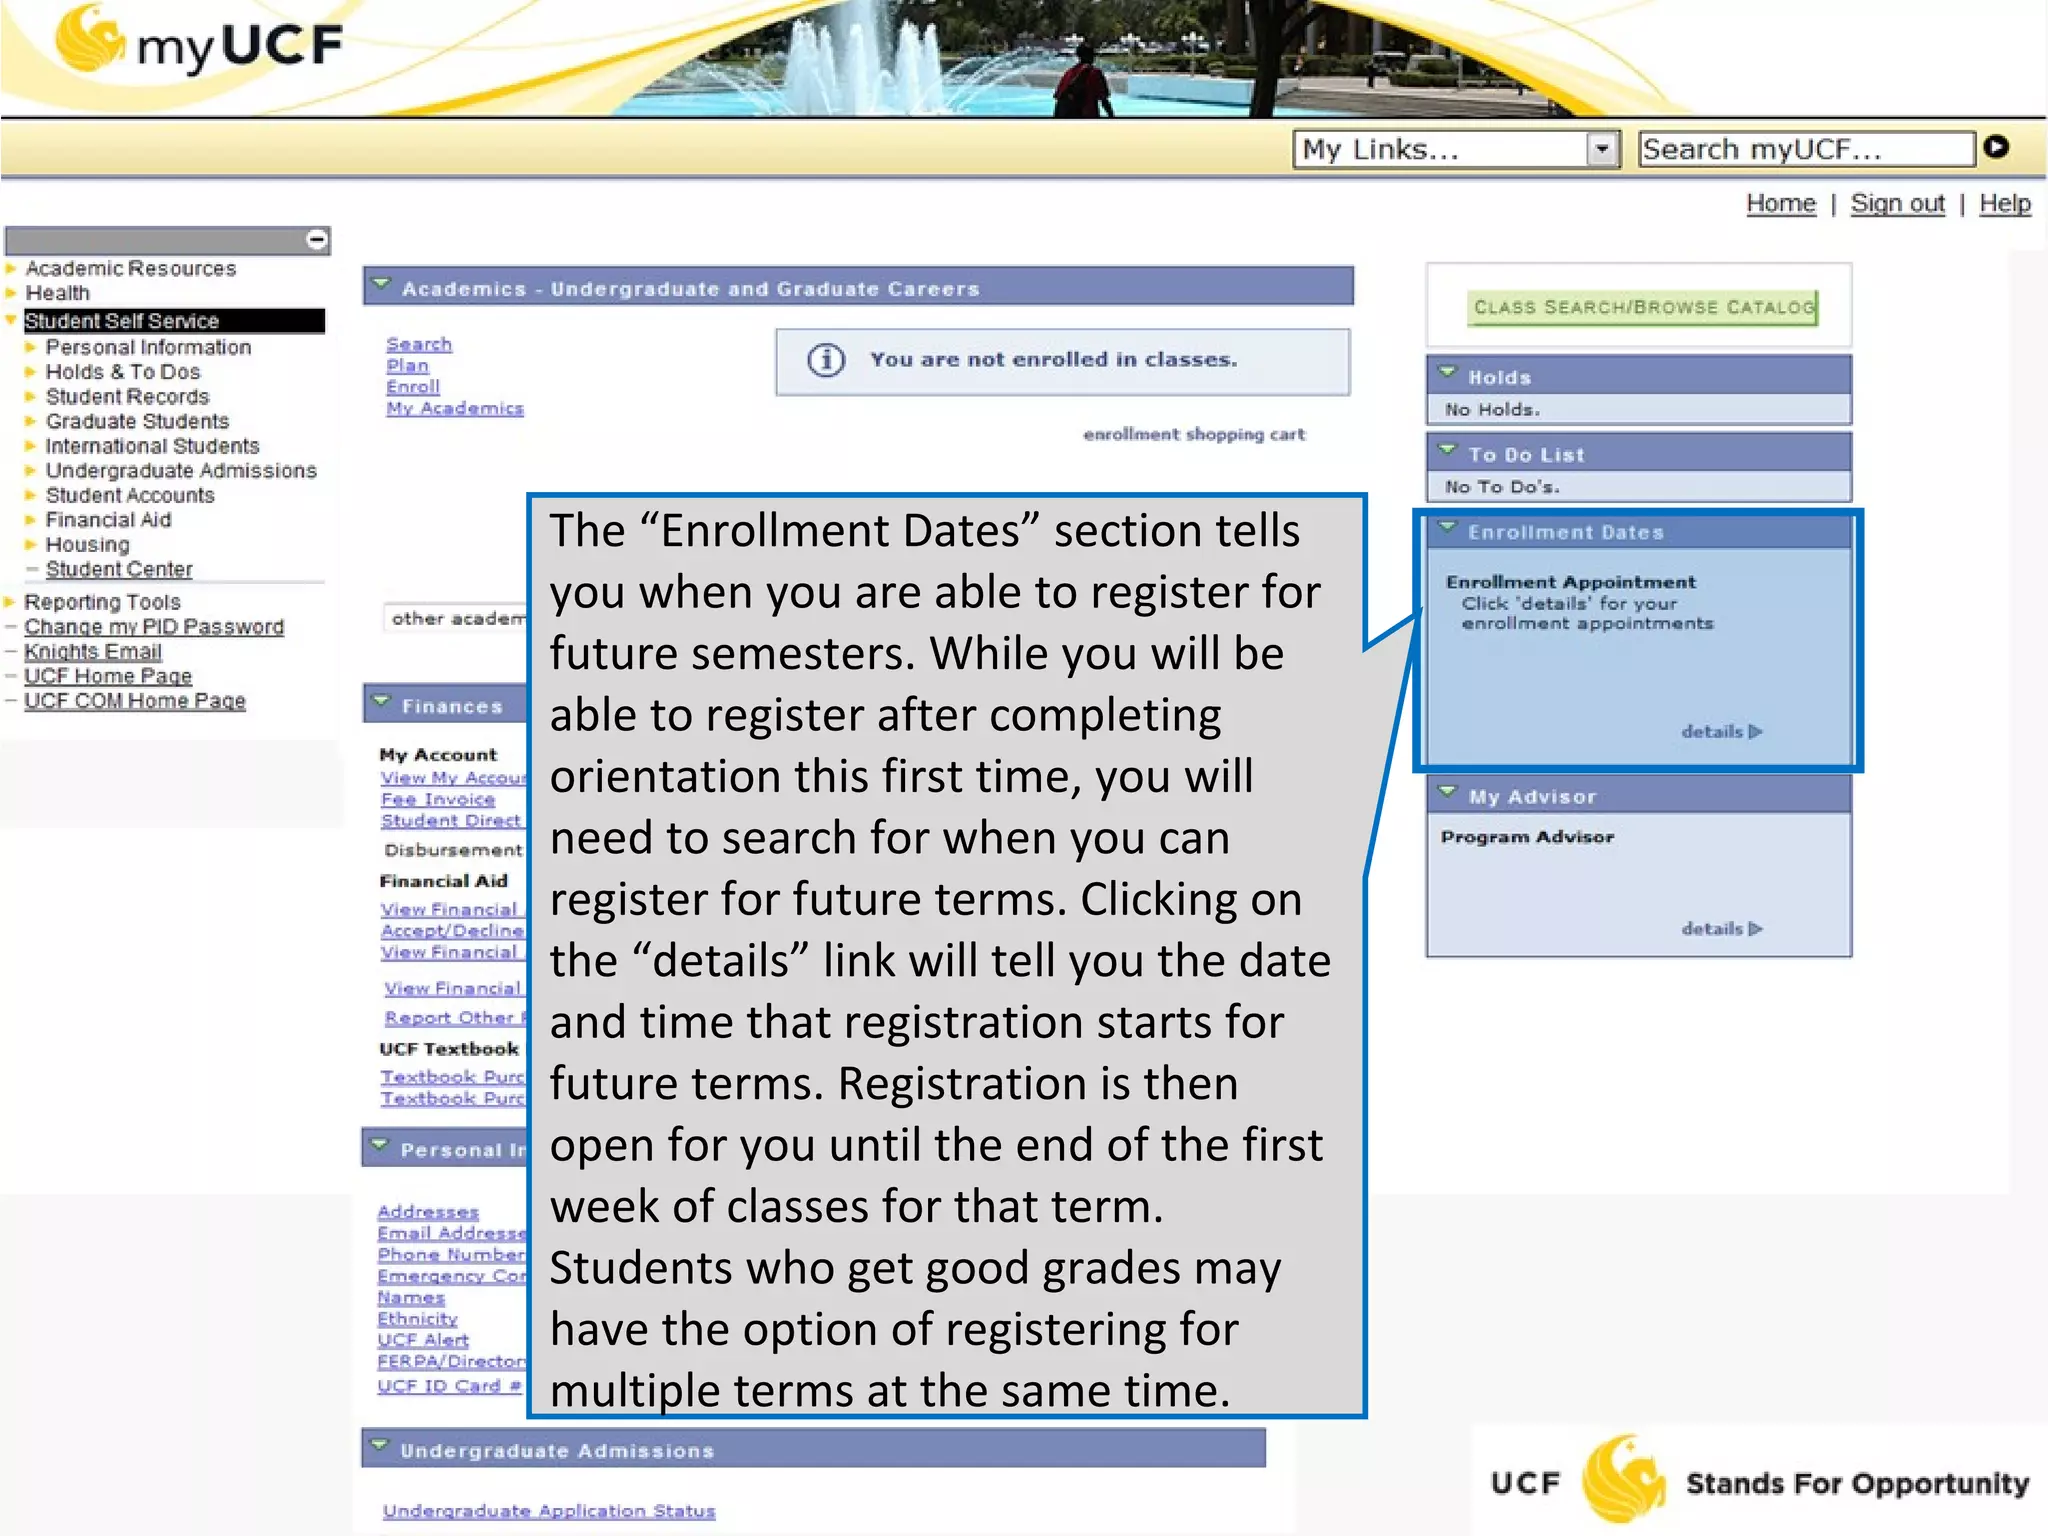Open UCF ID Card # link
Screen dimensions: 2048x1536
point(450,1386)
